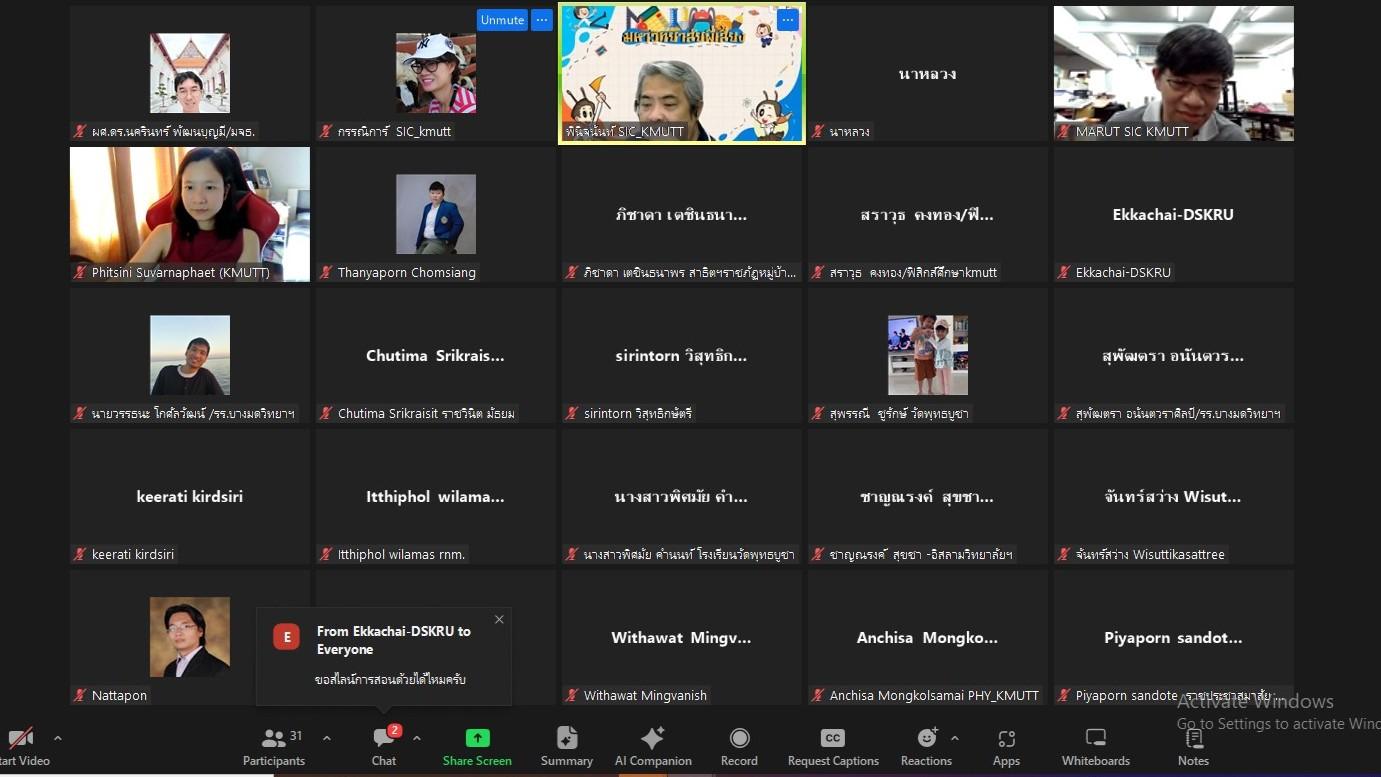Click the muted mic icon for Ekkachai-DSKRU
This screenshot has height=777, width=1381.
pos(1065,272)
